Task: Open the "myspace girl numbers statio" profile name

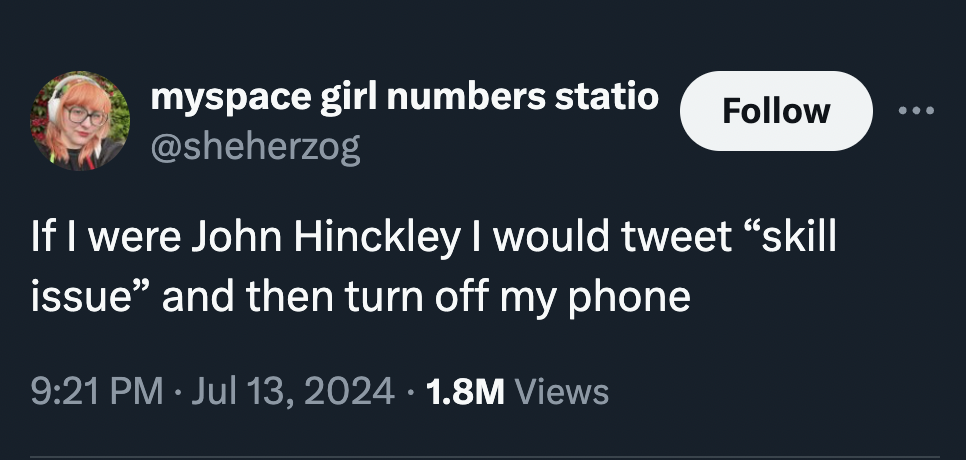Action: 404,98
